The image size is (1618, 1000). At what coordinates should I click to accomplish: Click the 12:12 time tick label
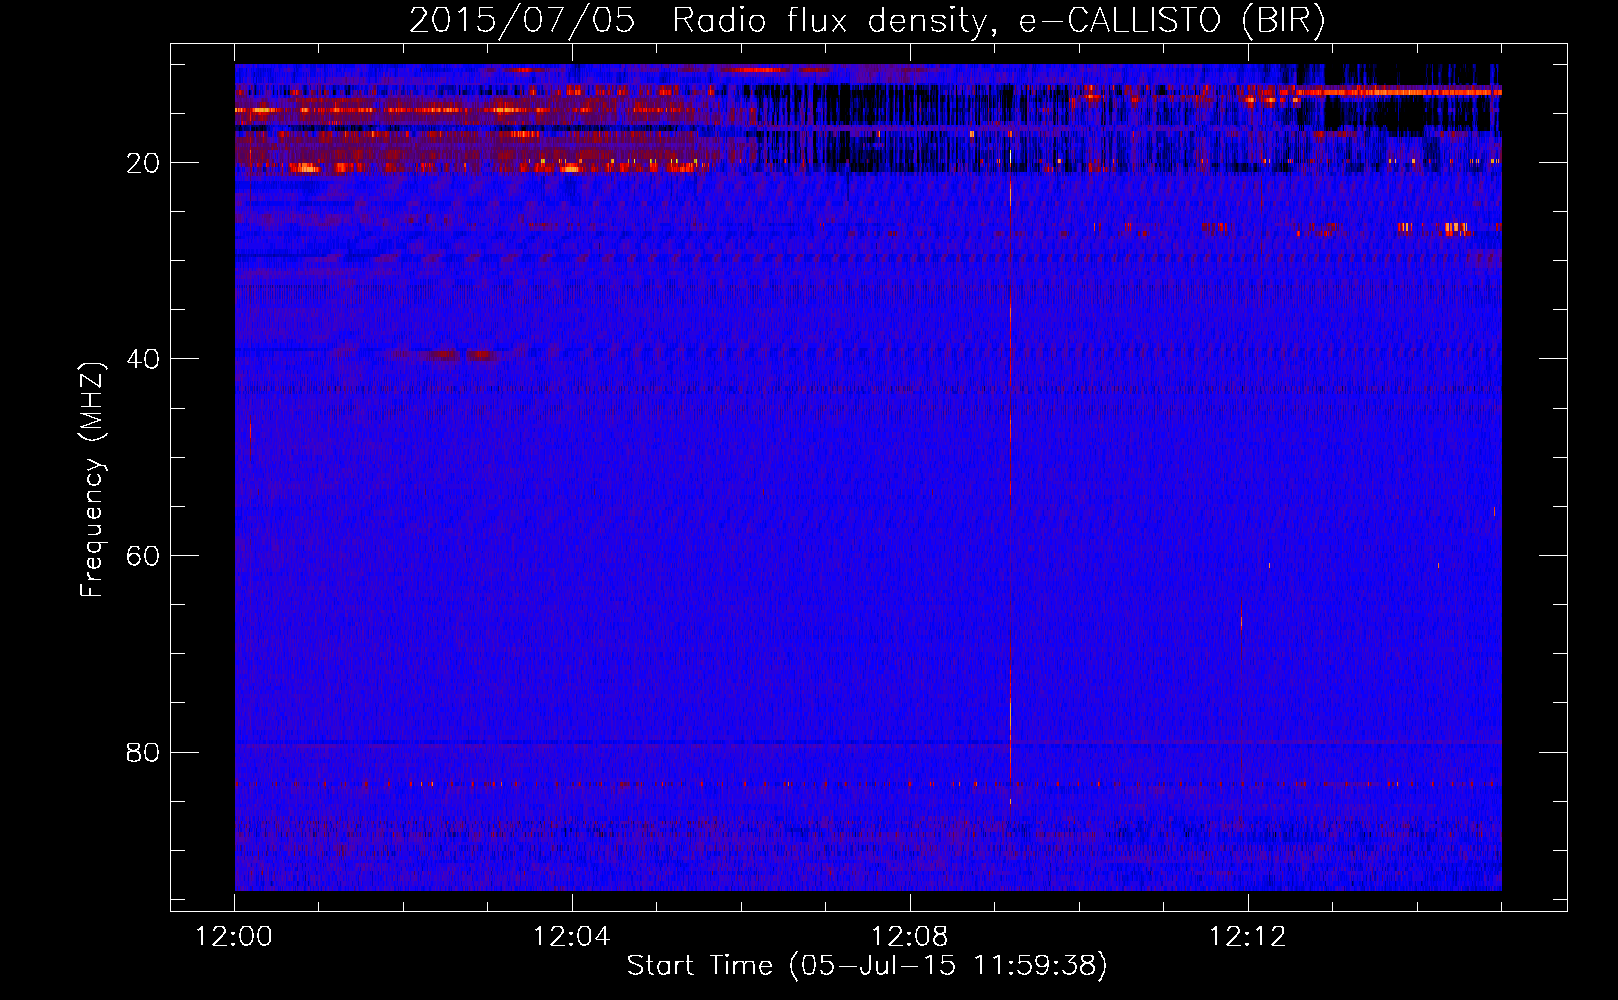[x=1247, y=937]
